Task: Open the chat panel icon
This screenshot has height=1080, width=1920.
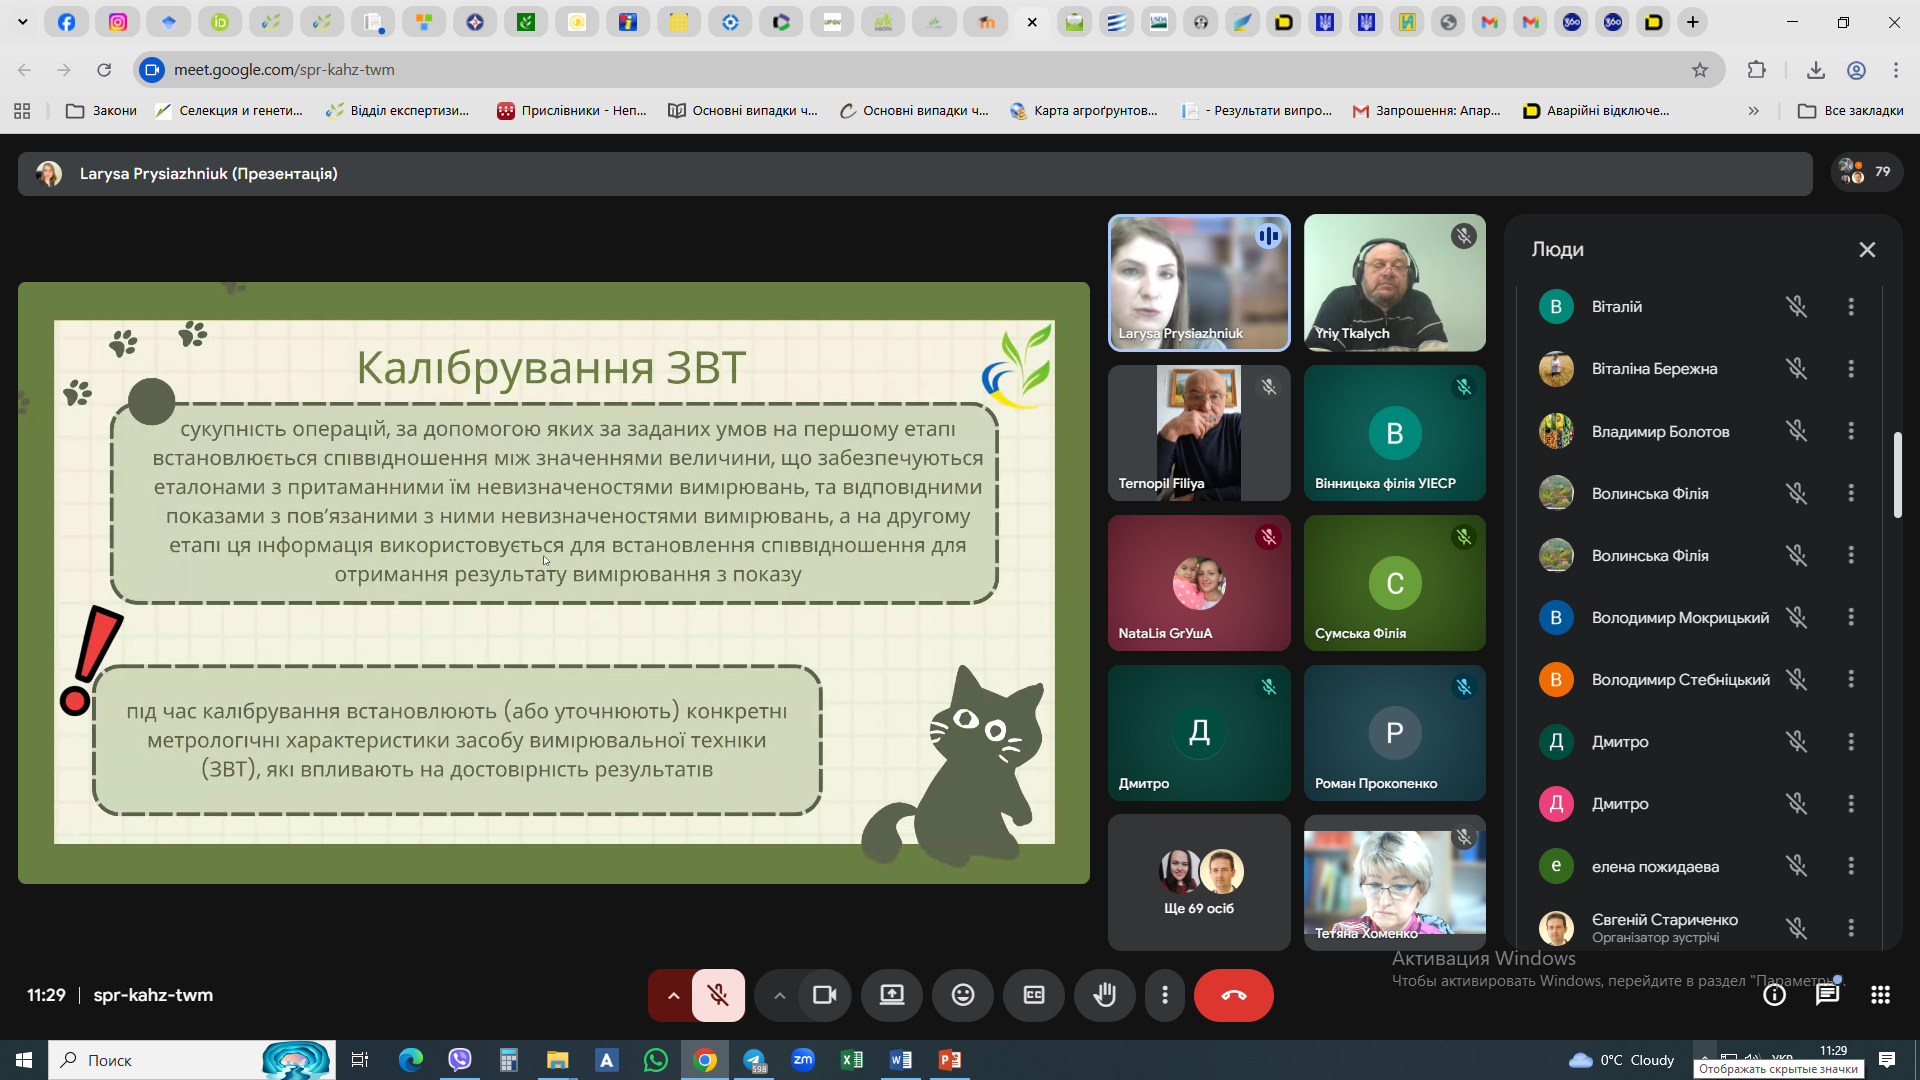Action: coord(1827,995)
